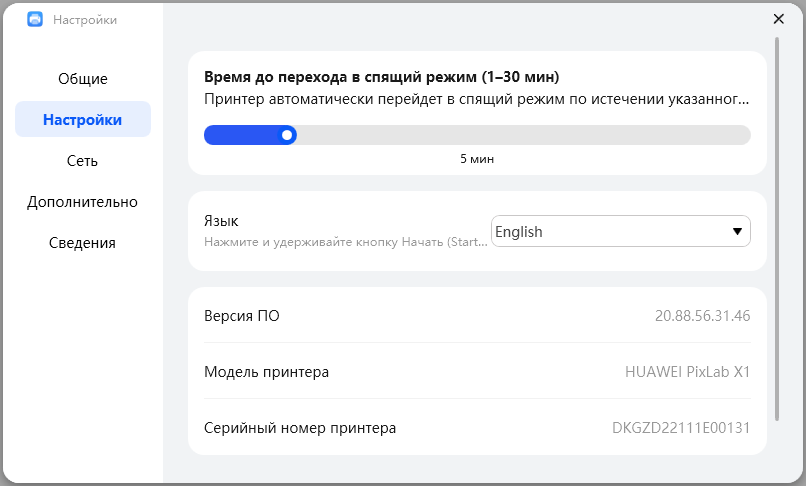The image size is (806, 486).
Task: Click the grey end of the sleep slider track
Action: [740, 134]
